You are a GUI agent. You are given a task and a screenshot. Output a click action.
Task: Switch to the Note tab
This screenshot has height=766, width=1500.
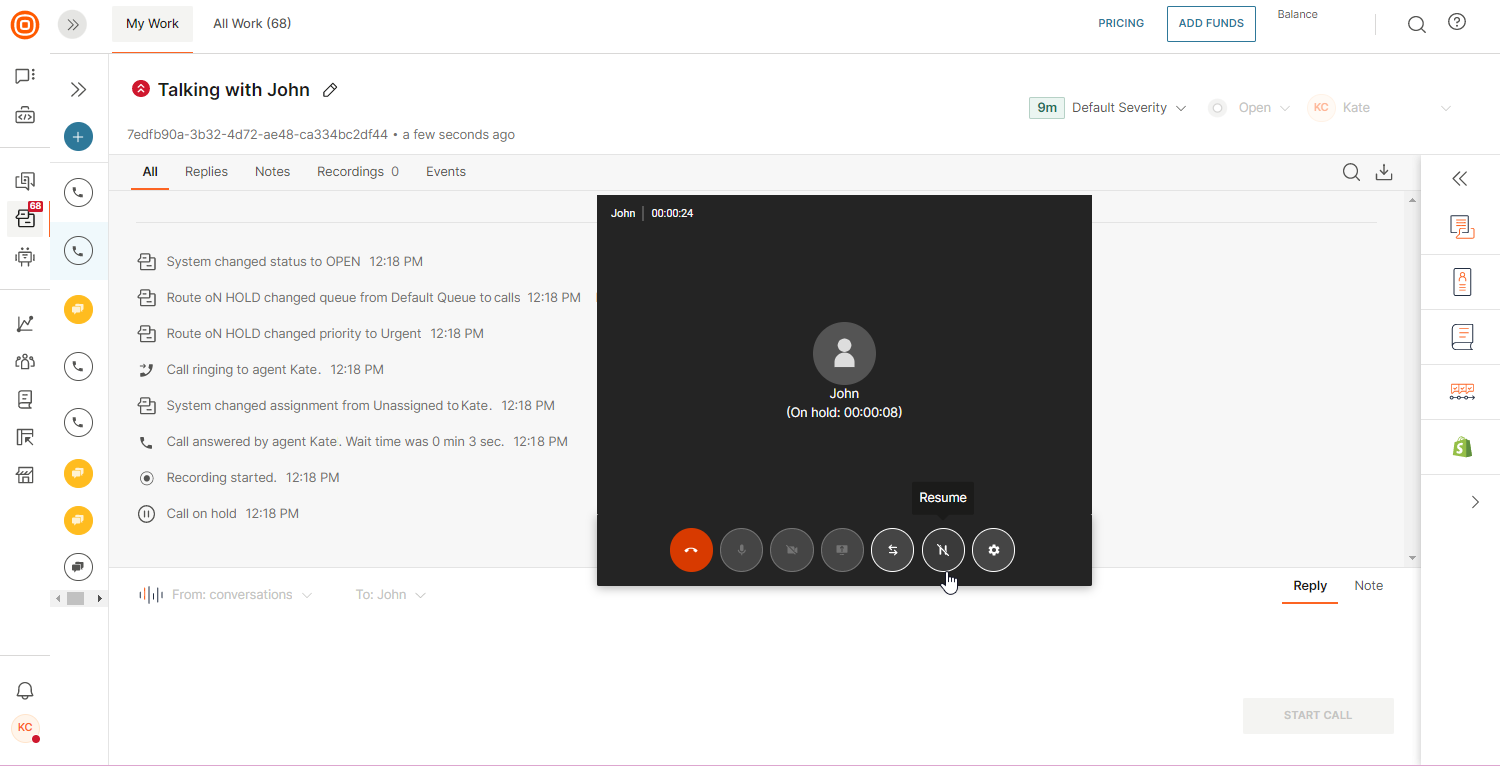[x=1368, y=586]
